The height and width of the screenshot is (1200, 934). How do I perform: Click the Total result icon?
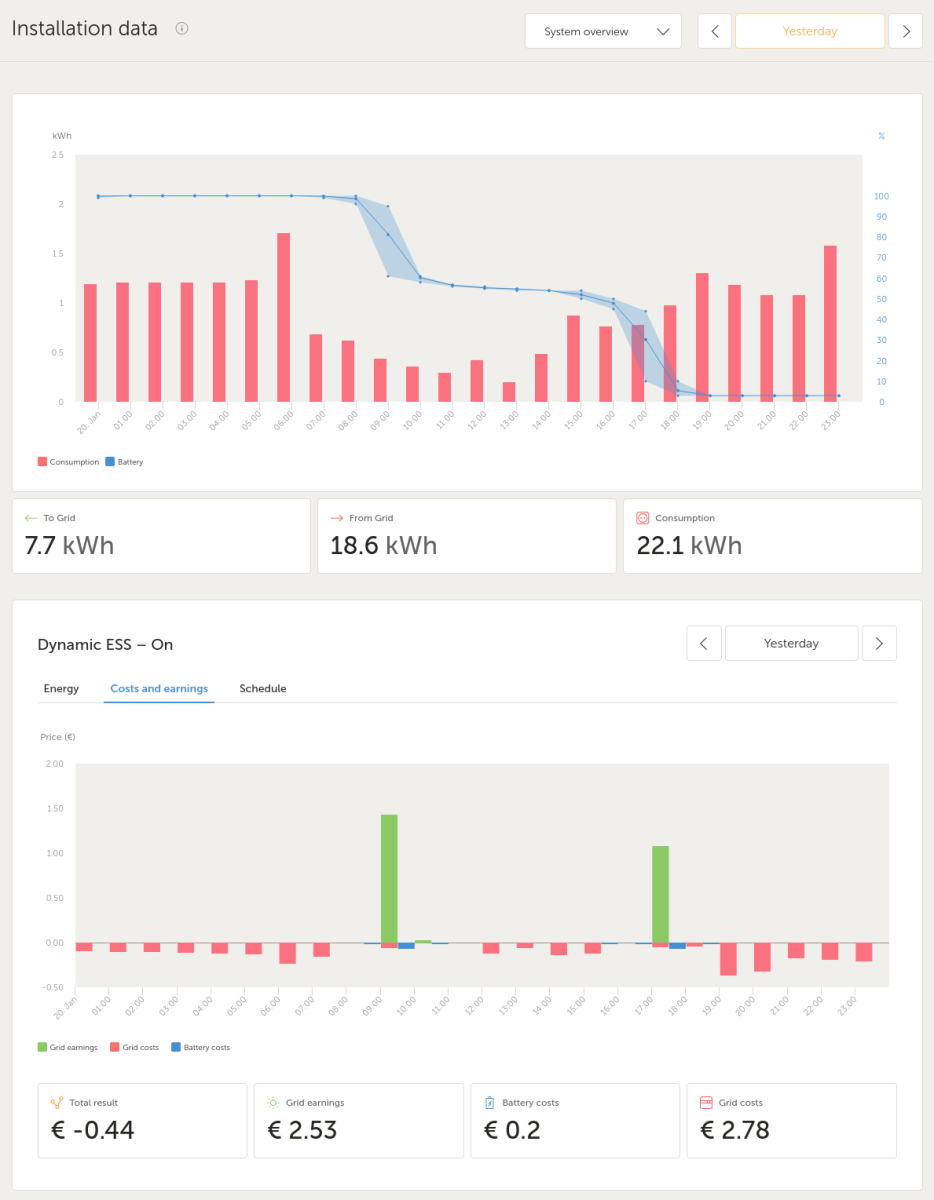tap(57, 1102)
